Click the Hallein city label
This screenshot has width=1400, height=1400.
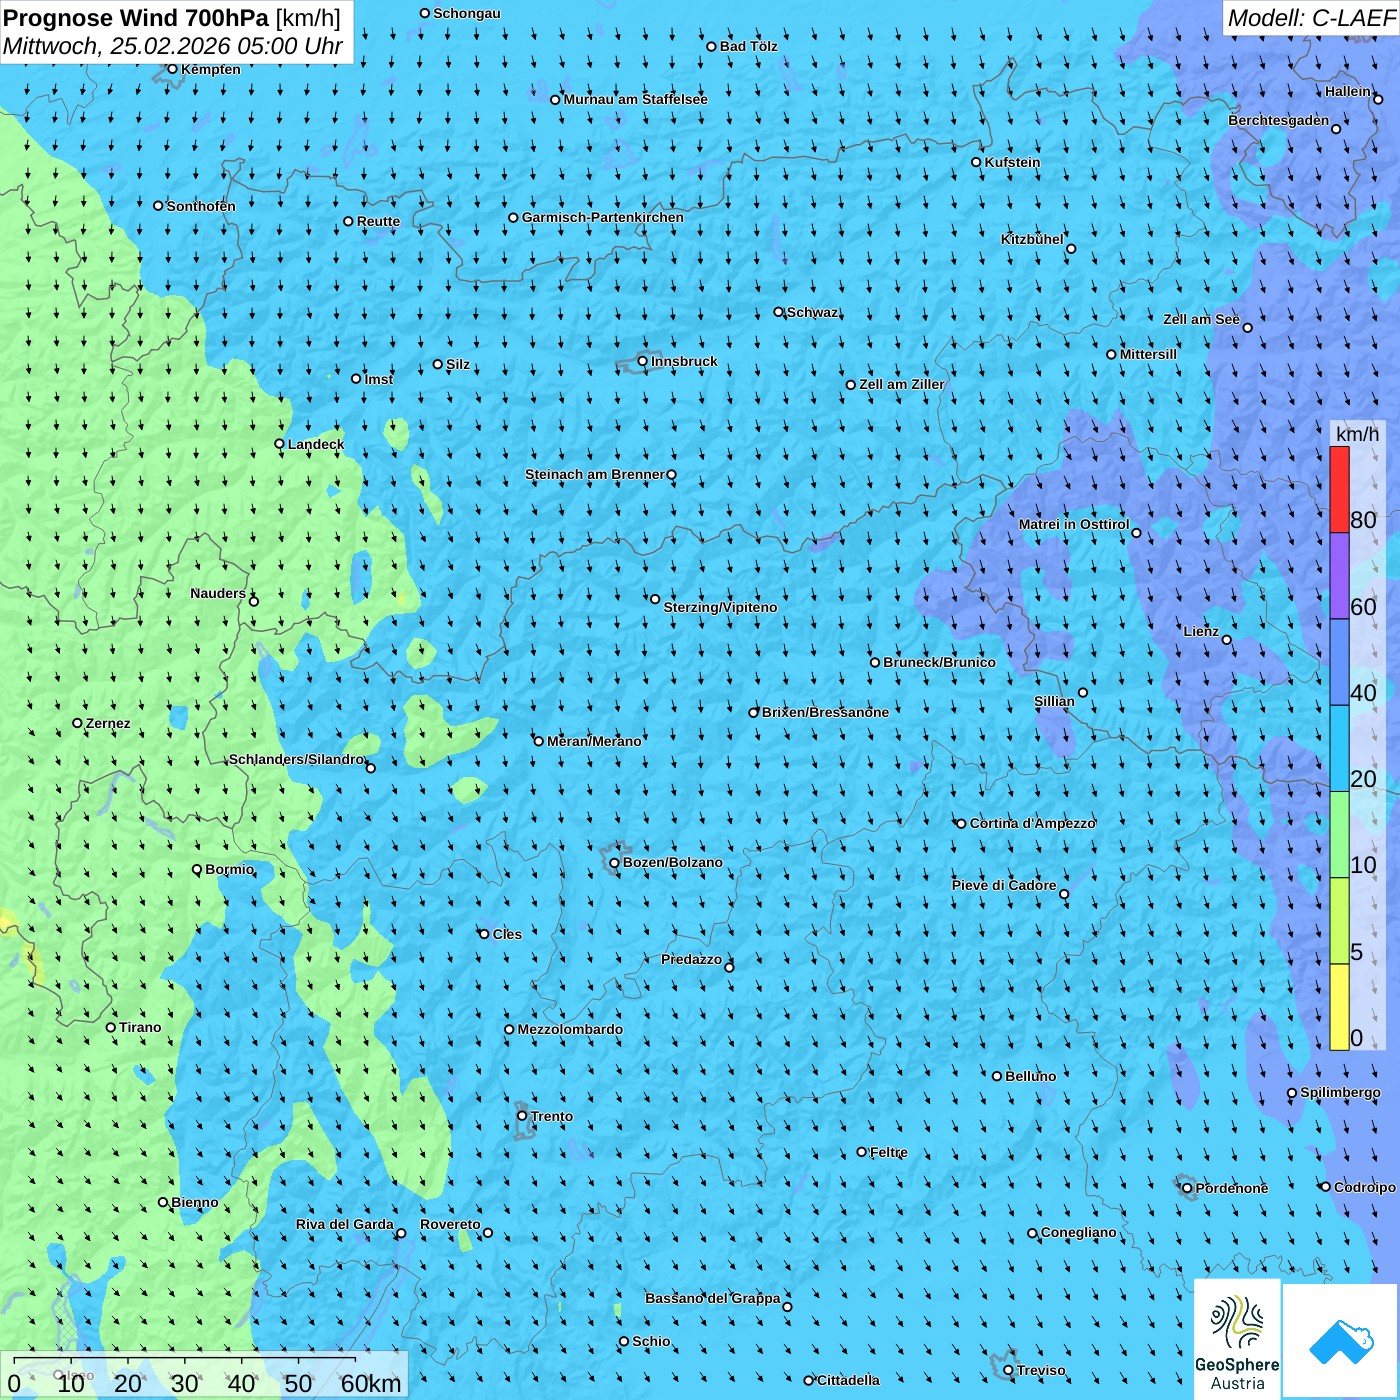[1348, 91]
